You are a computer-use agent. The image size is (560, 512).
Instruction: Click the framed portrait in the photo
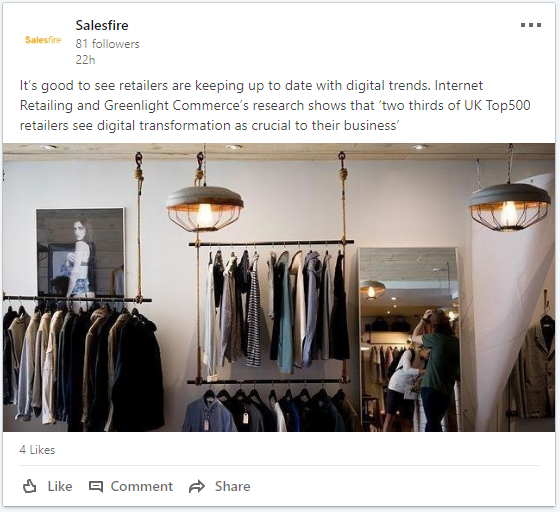click(x=80, y=252)
